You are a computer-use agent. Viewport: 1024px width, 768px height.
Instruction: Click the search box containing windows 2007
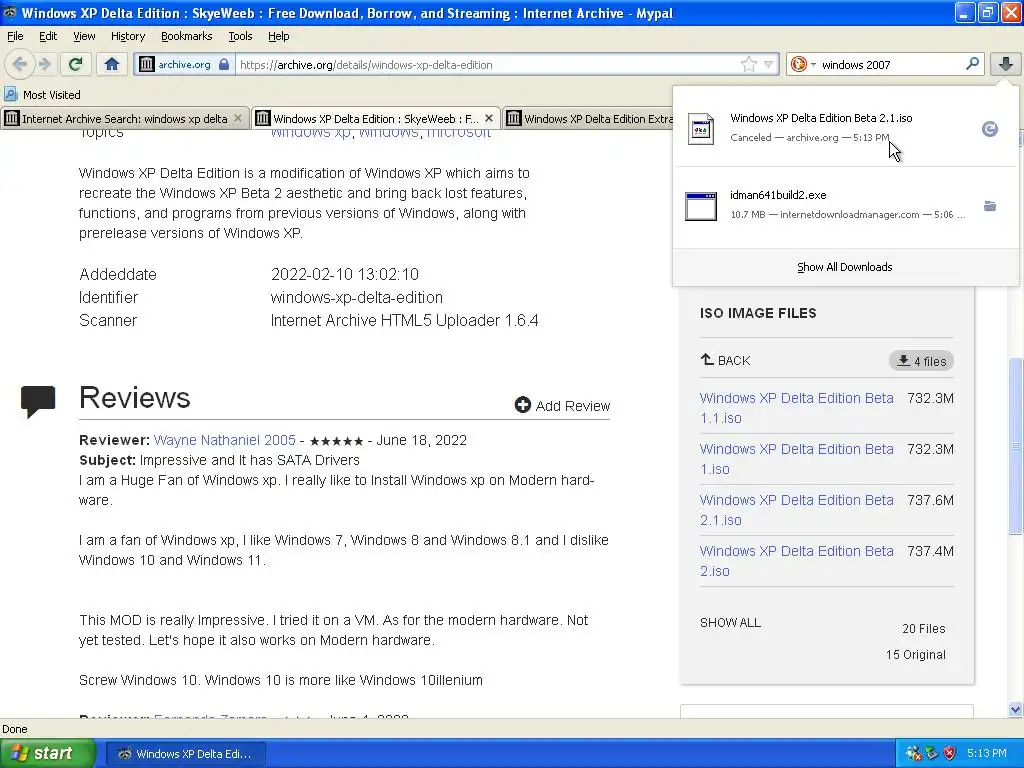889,64
